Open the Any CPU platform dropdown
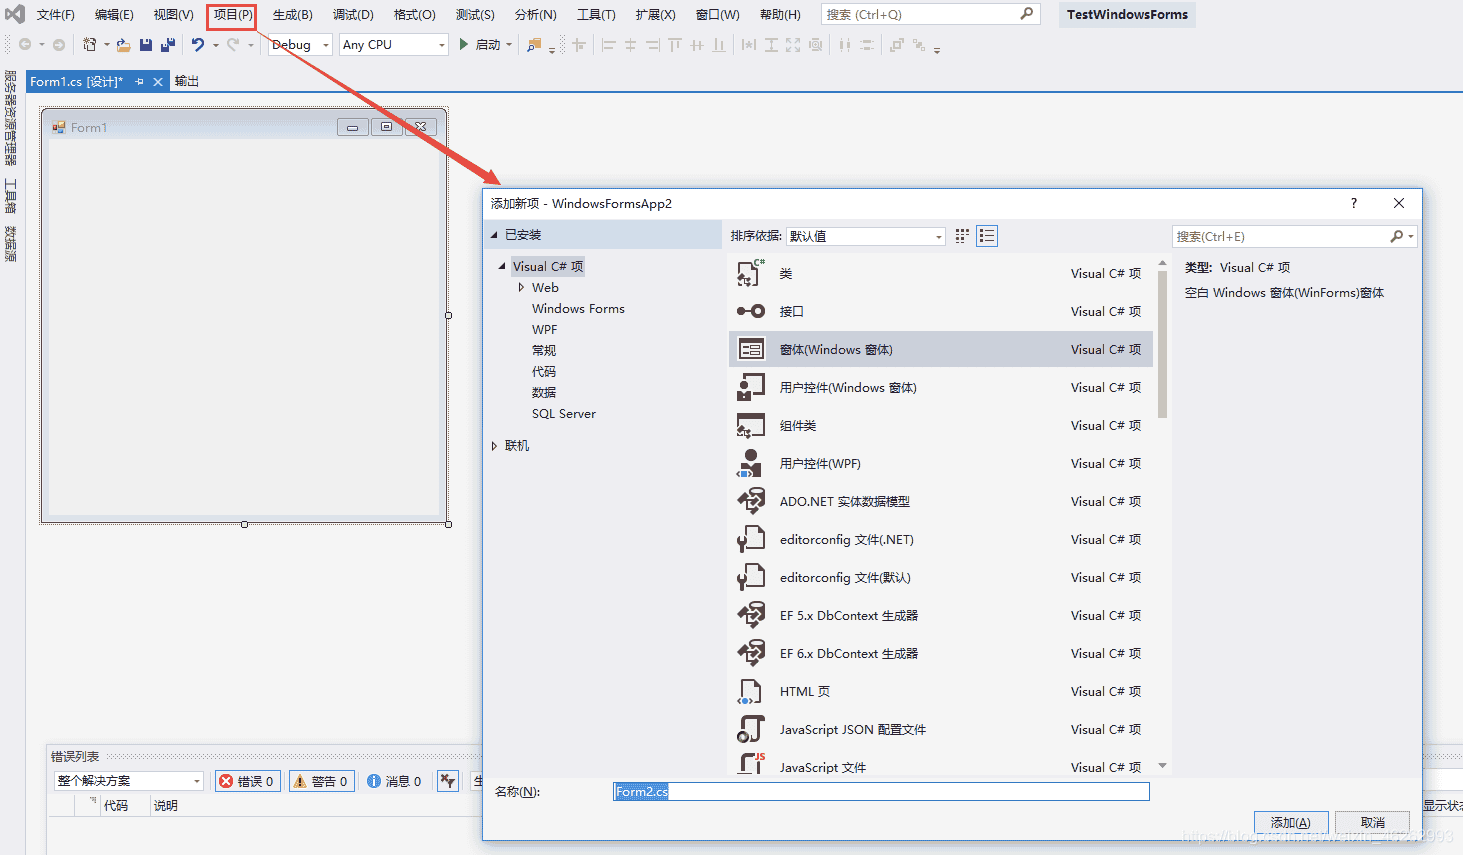The height and width of the screenshot is (855, 1463). tap(443, 44)
